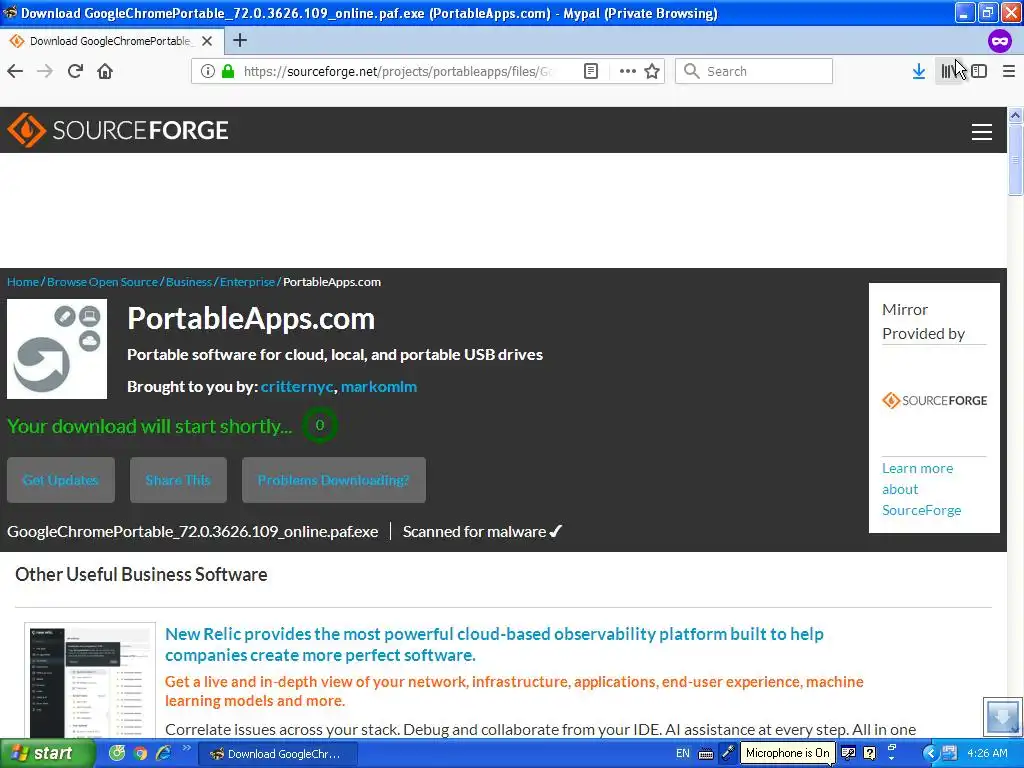Click the page scrollbar up arrow

[x=1015, y=116]
